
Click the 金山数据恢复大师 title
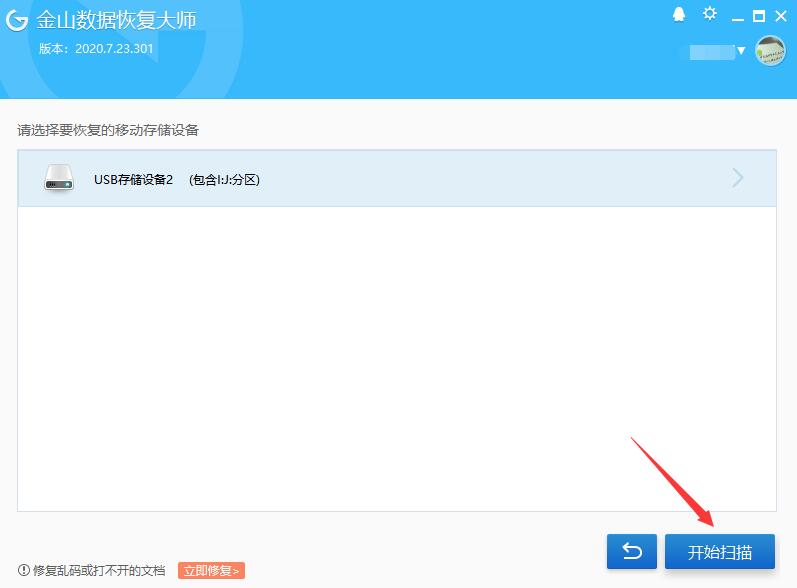pyautogui.click(x=116, y=20)
